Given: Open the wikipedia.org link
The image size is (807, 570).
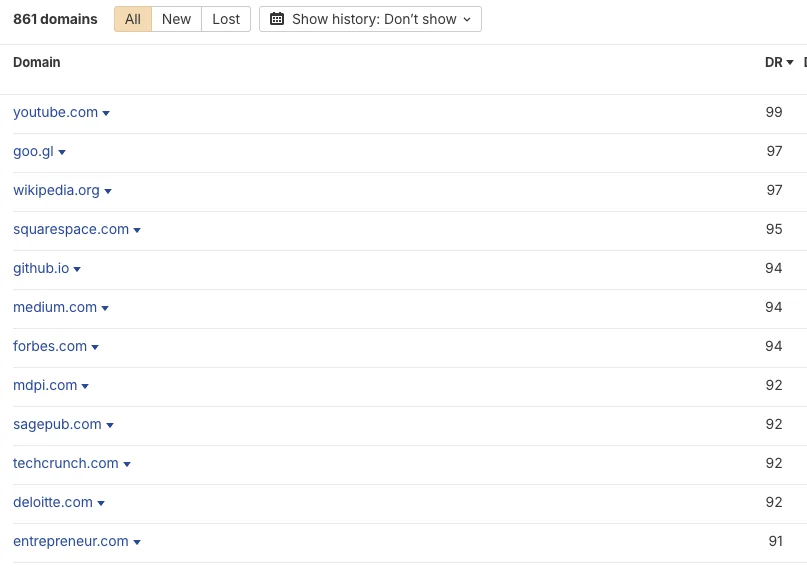Looking at the screenshot, I should 57,190.
